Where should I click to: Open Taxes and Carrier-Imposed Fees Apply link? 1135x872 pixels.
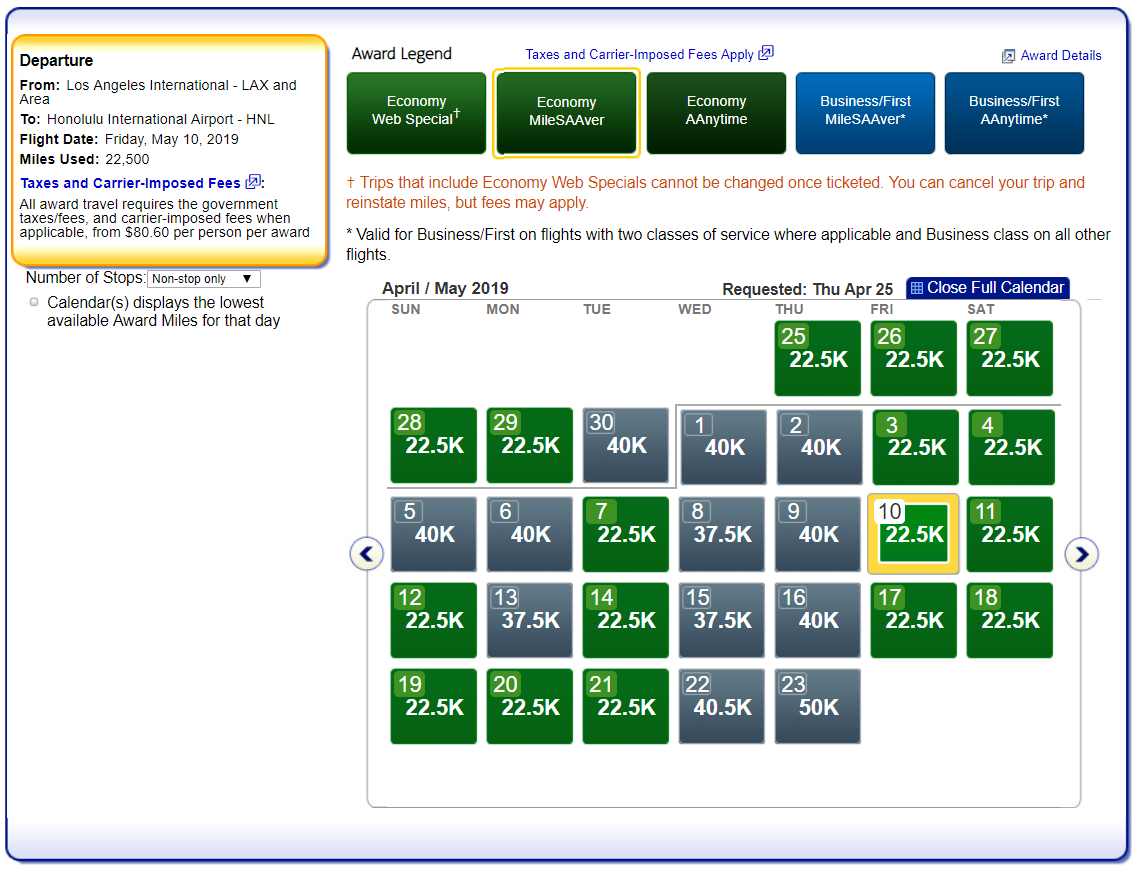[x=639, y=54]
